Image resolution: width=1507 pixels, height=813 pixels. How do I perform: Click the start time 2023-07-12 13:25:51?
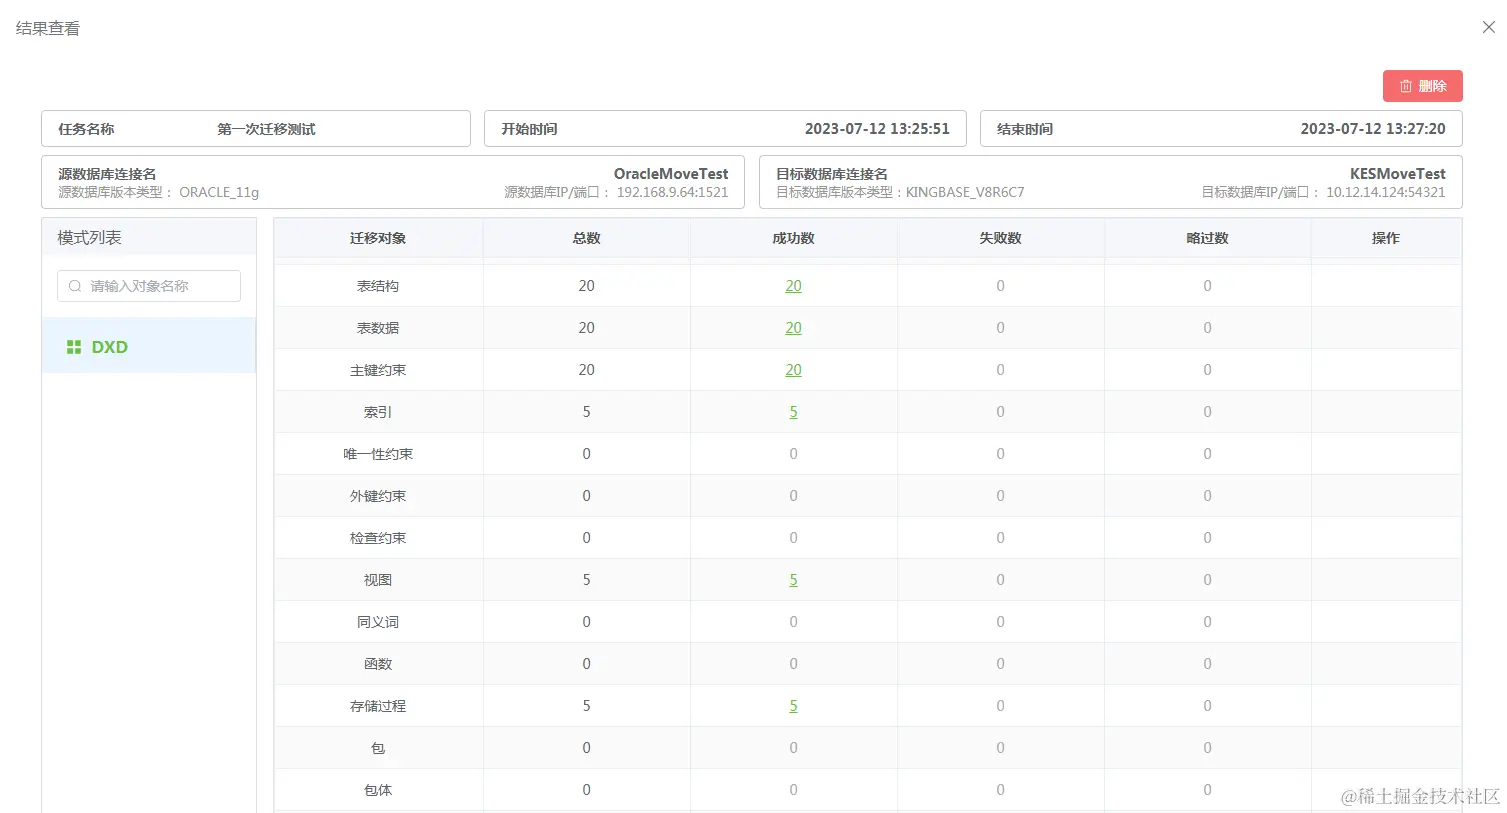(877, 129)
